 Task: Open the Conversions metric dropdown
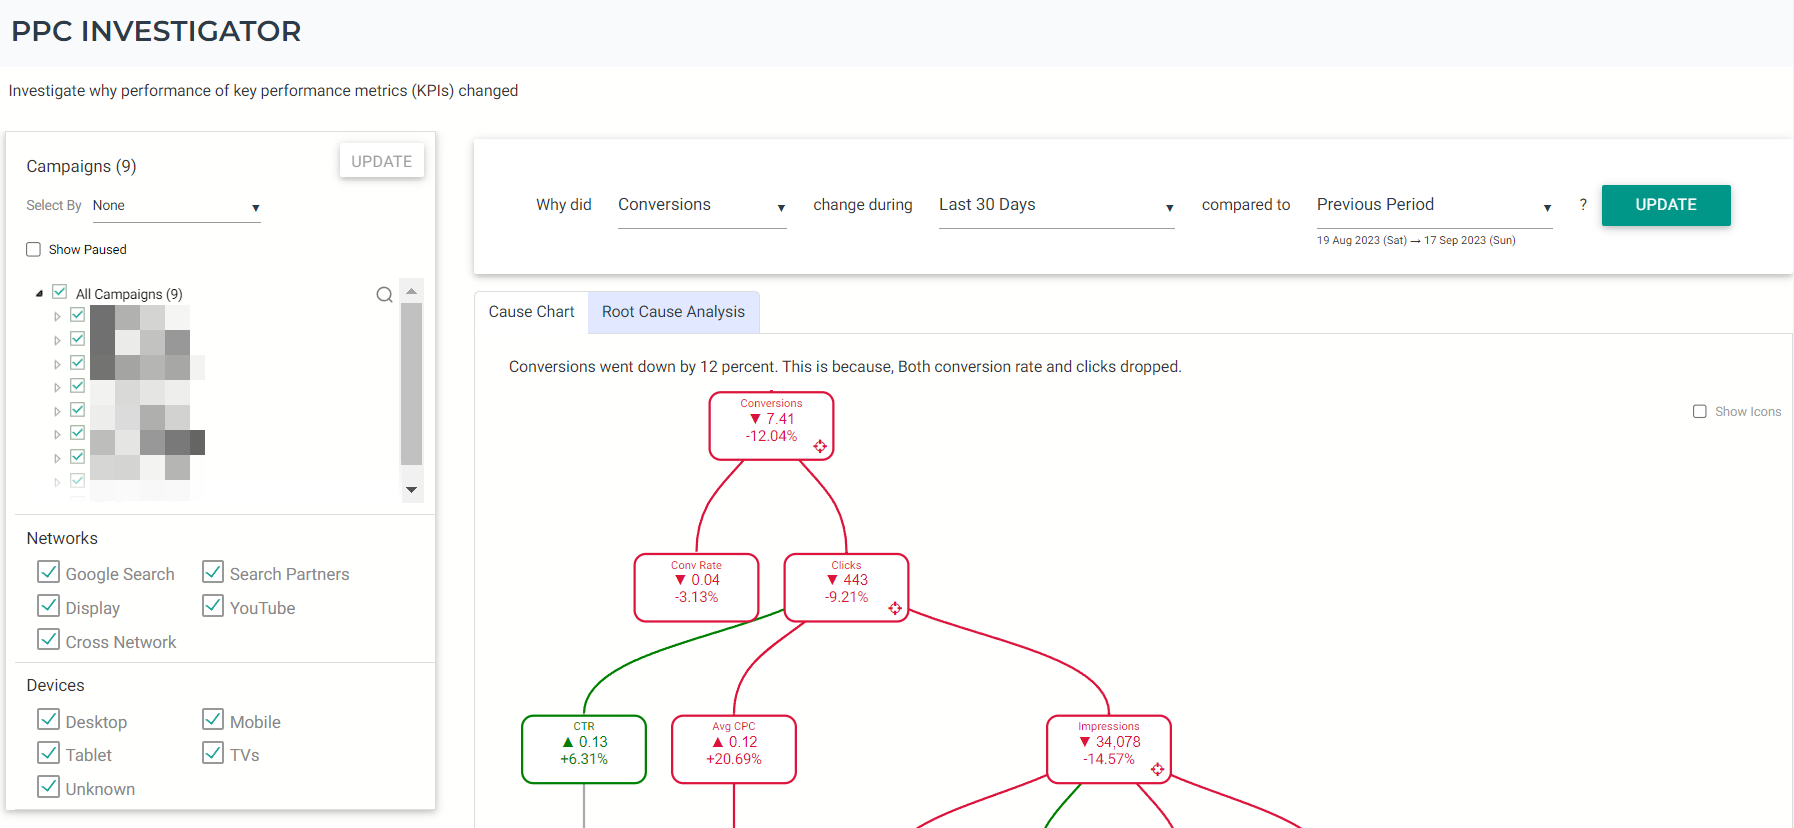coord(702,206)
